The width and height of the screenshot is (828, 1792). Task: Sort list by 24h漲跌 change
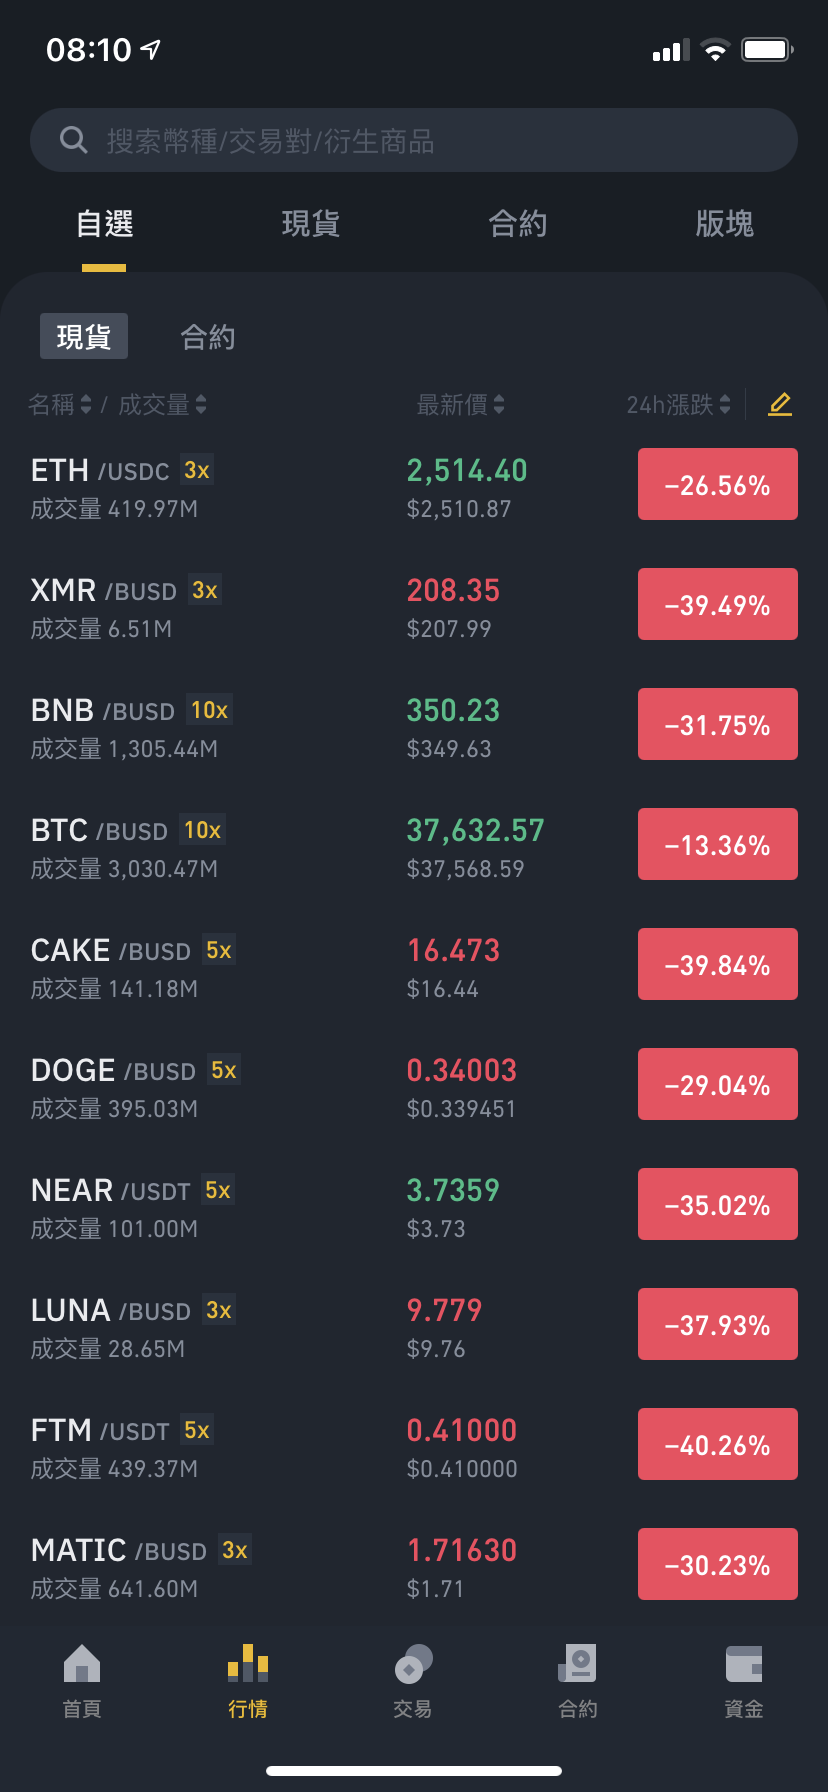(679, 404)
